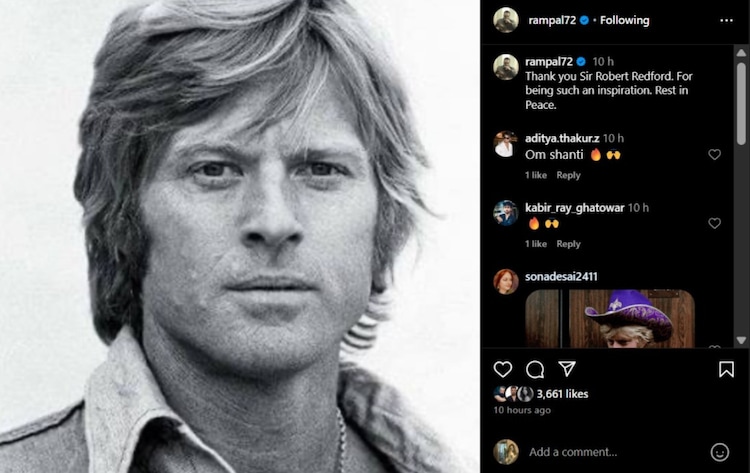
Task: Share post with paper plane icon
Action: point(567,369)
